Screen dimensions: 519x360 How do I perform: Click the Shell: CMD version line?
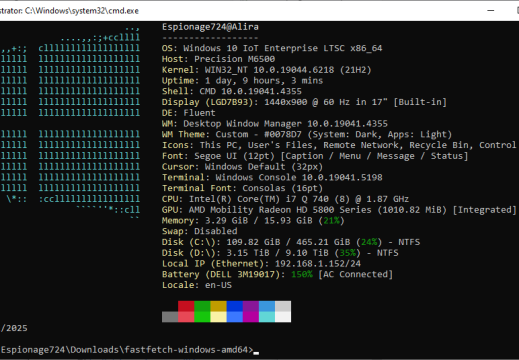[232, 91]
